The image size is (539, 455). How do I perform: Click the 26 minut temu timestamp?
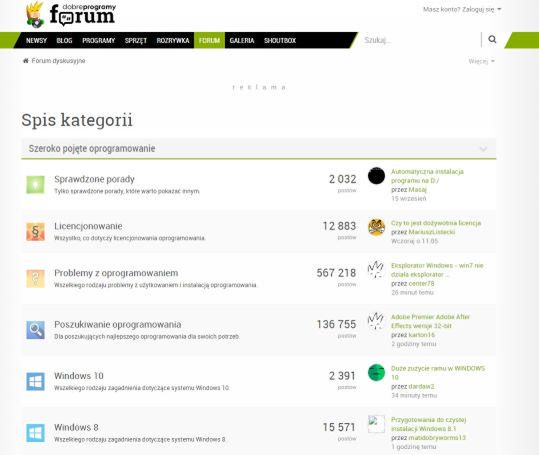412,292
